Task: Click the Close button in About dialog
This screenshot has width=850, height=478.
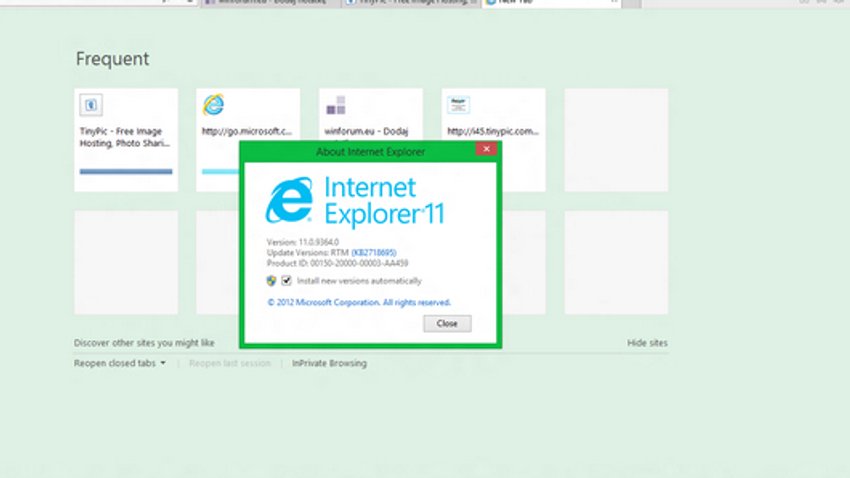Action: click(x=447, y=324)
